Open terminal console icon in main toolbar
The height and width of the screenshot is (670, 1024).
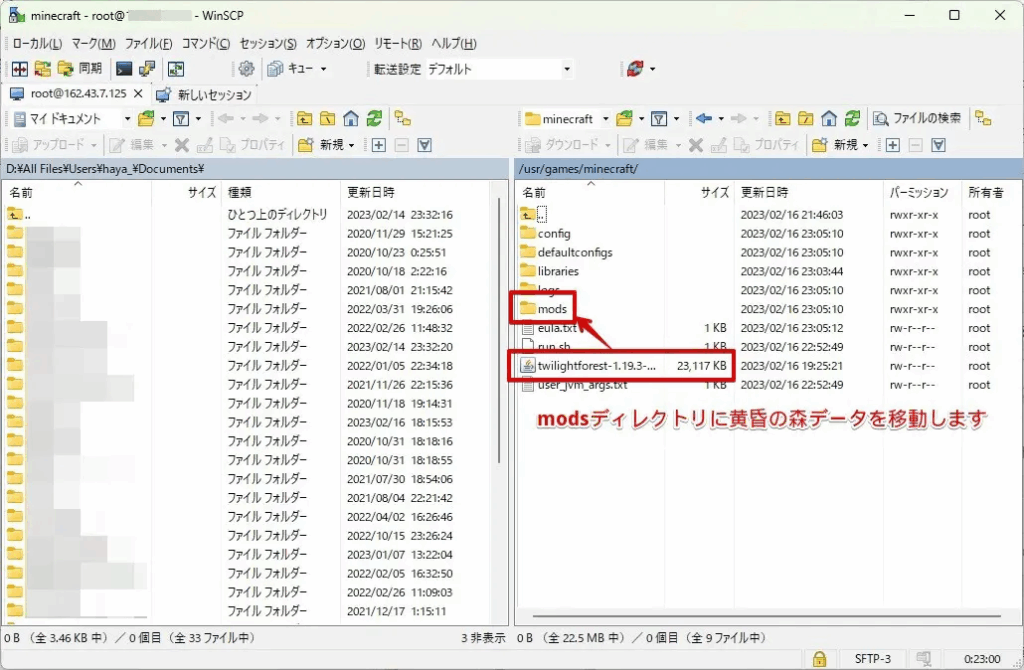(x=124, y=69)
